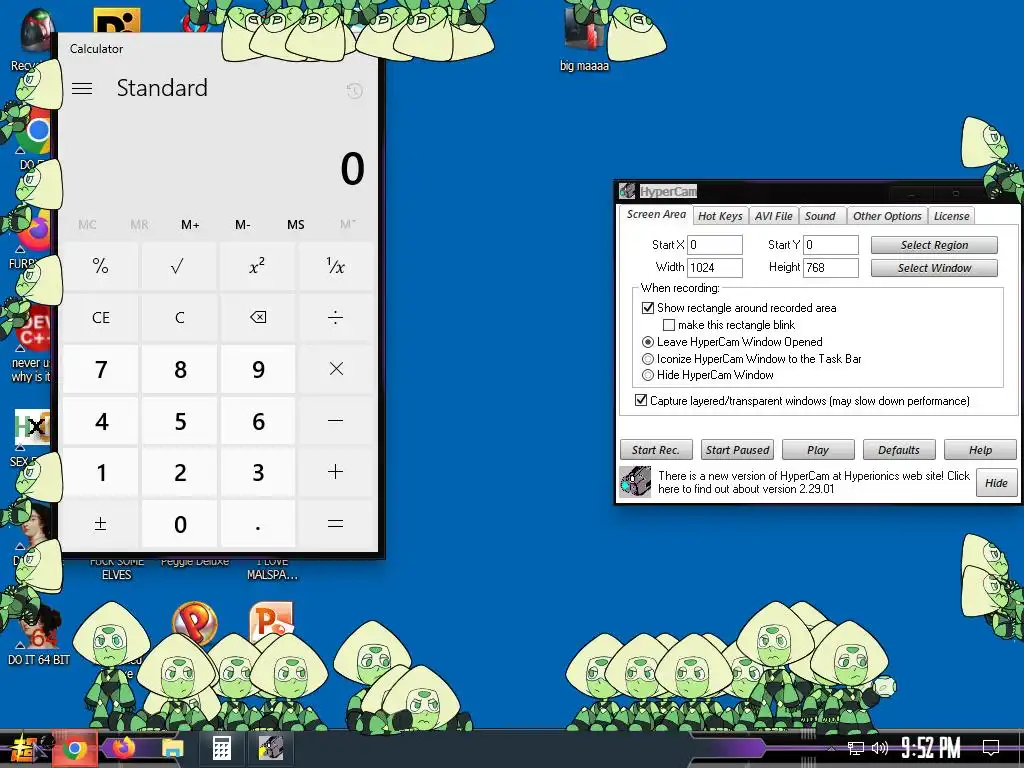Screen dimensions: 1024x768
Task: Switch to the Hot Keys tab
Action: tap(720, 216)
